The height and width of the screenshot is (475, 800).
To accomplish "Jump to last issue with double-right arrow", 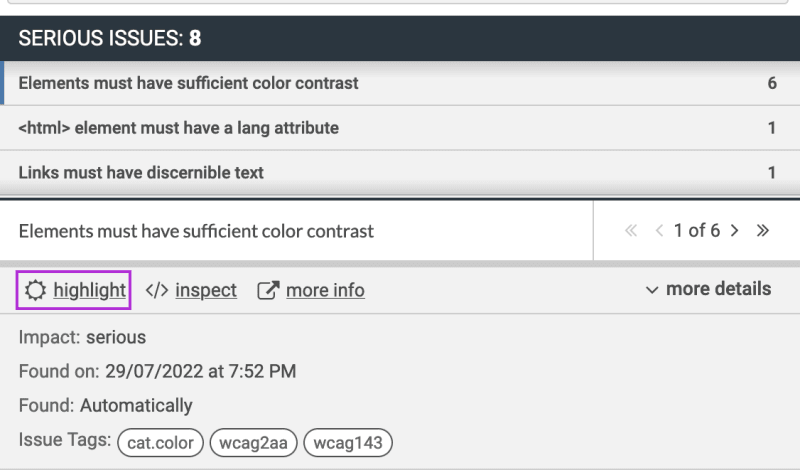I will (x=763, y=231).
